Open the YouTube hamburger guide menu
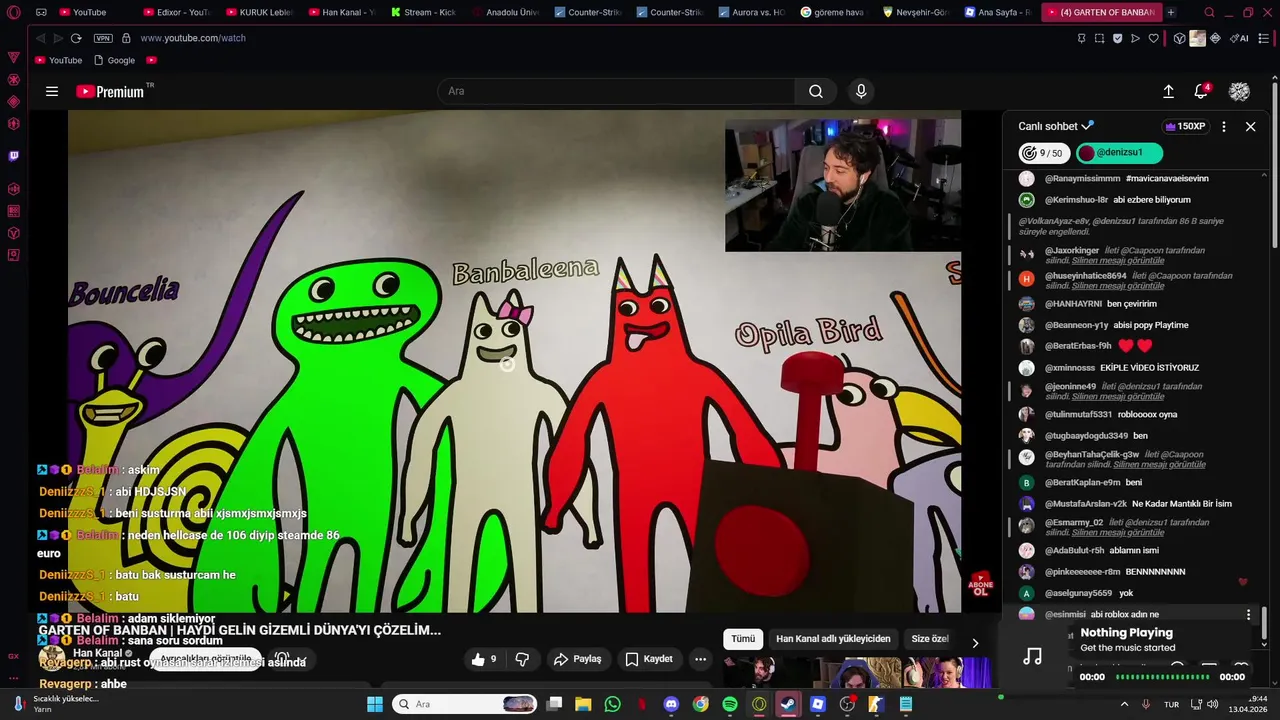 52,91
